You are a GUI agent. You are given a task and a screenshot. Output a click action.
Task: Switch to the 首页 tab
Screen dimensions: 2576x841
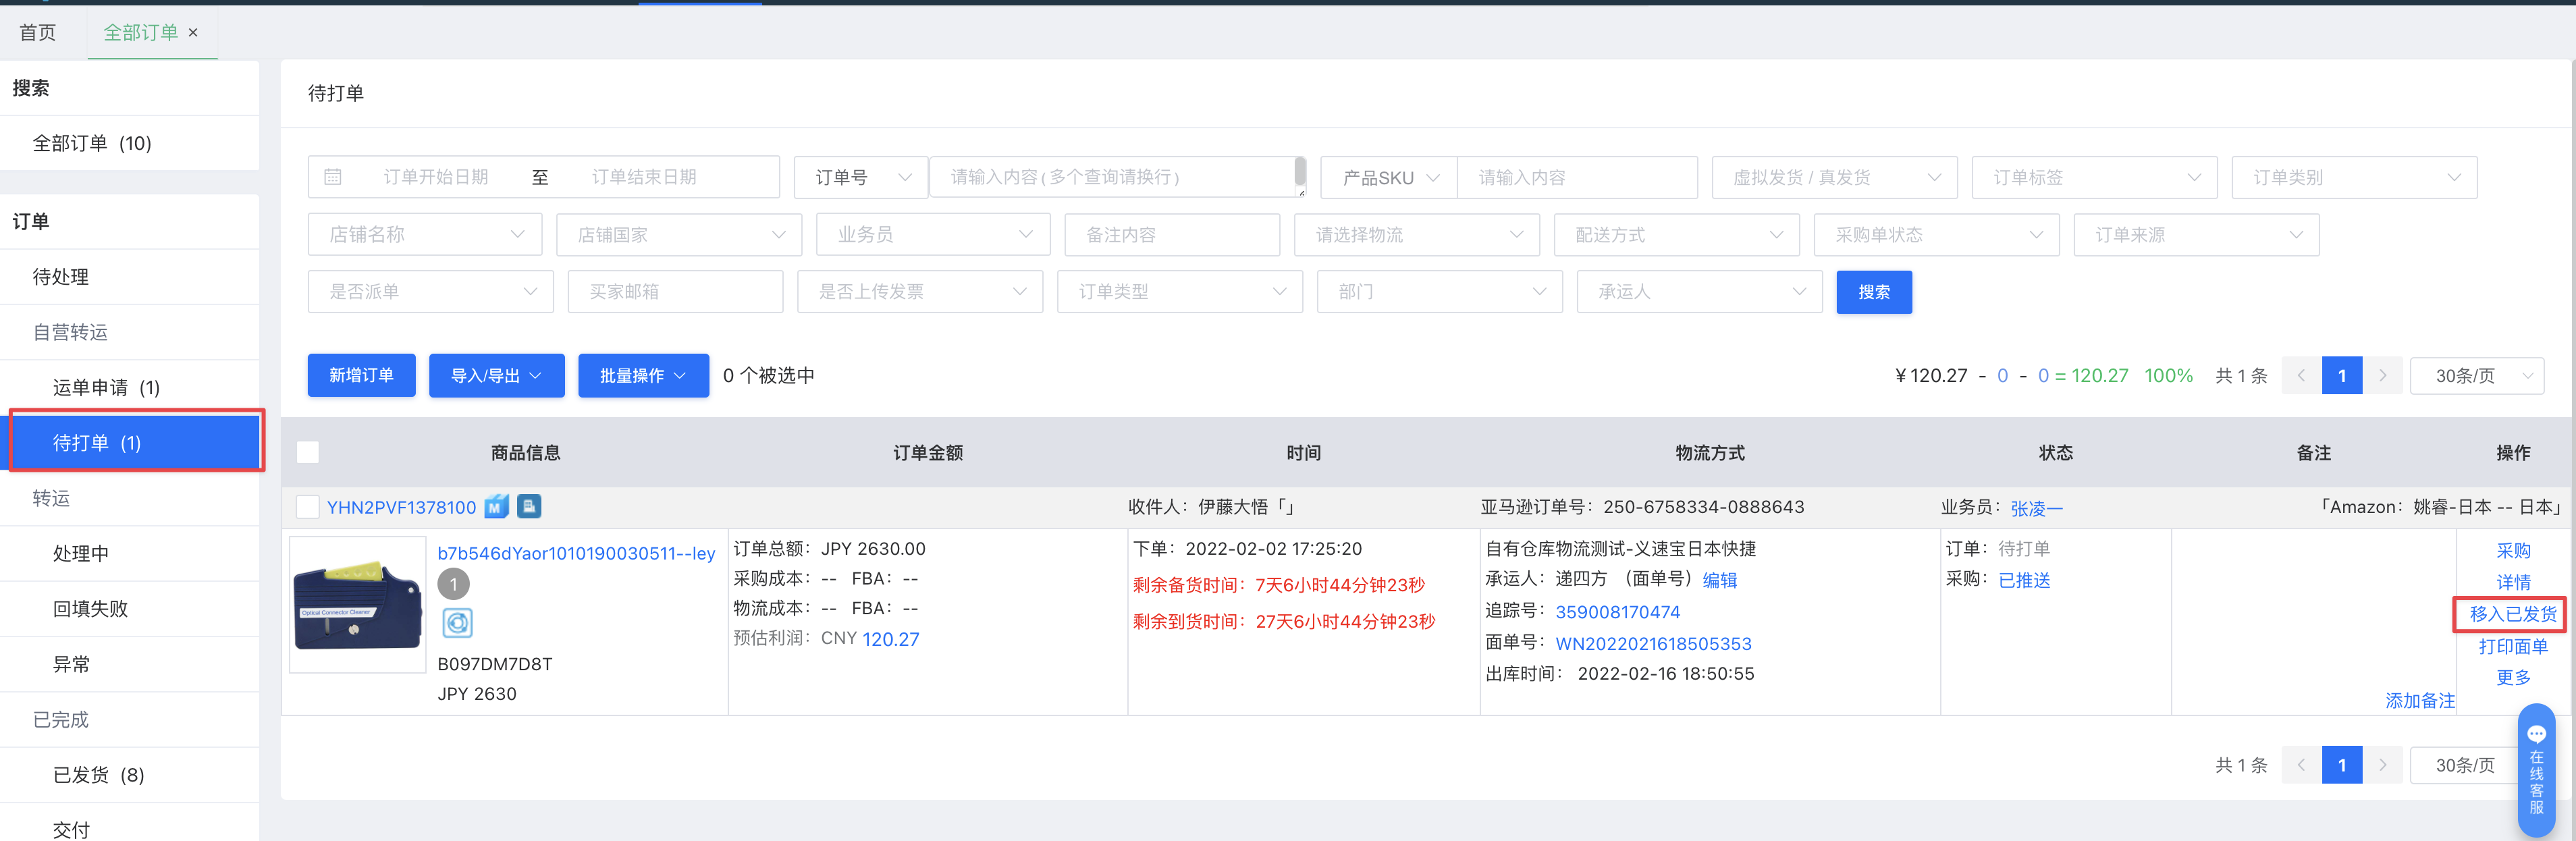38,33
